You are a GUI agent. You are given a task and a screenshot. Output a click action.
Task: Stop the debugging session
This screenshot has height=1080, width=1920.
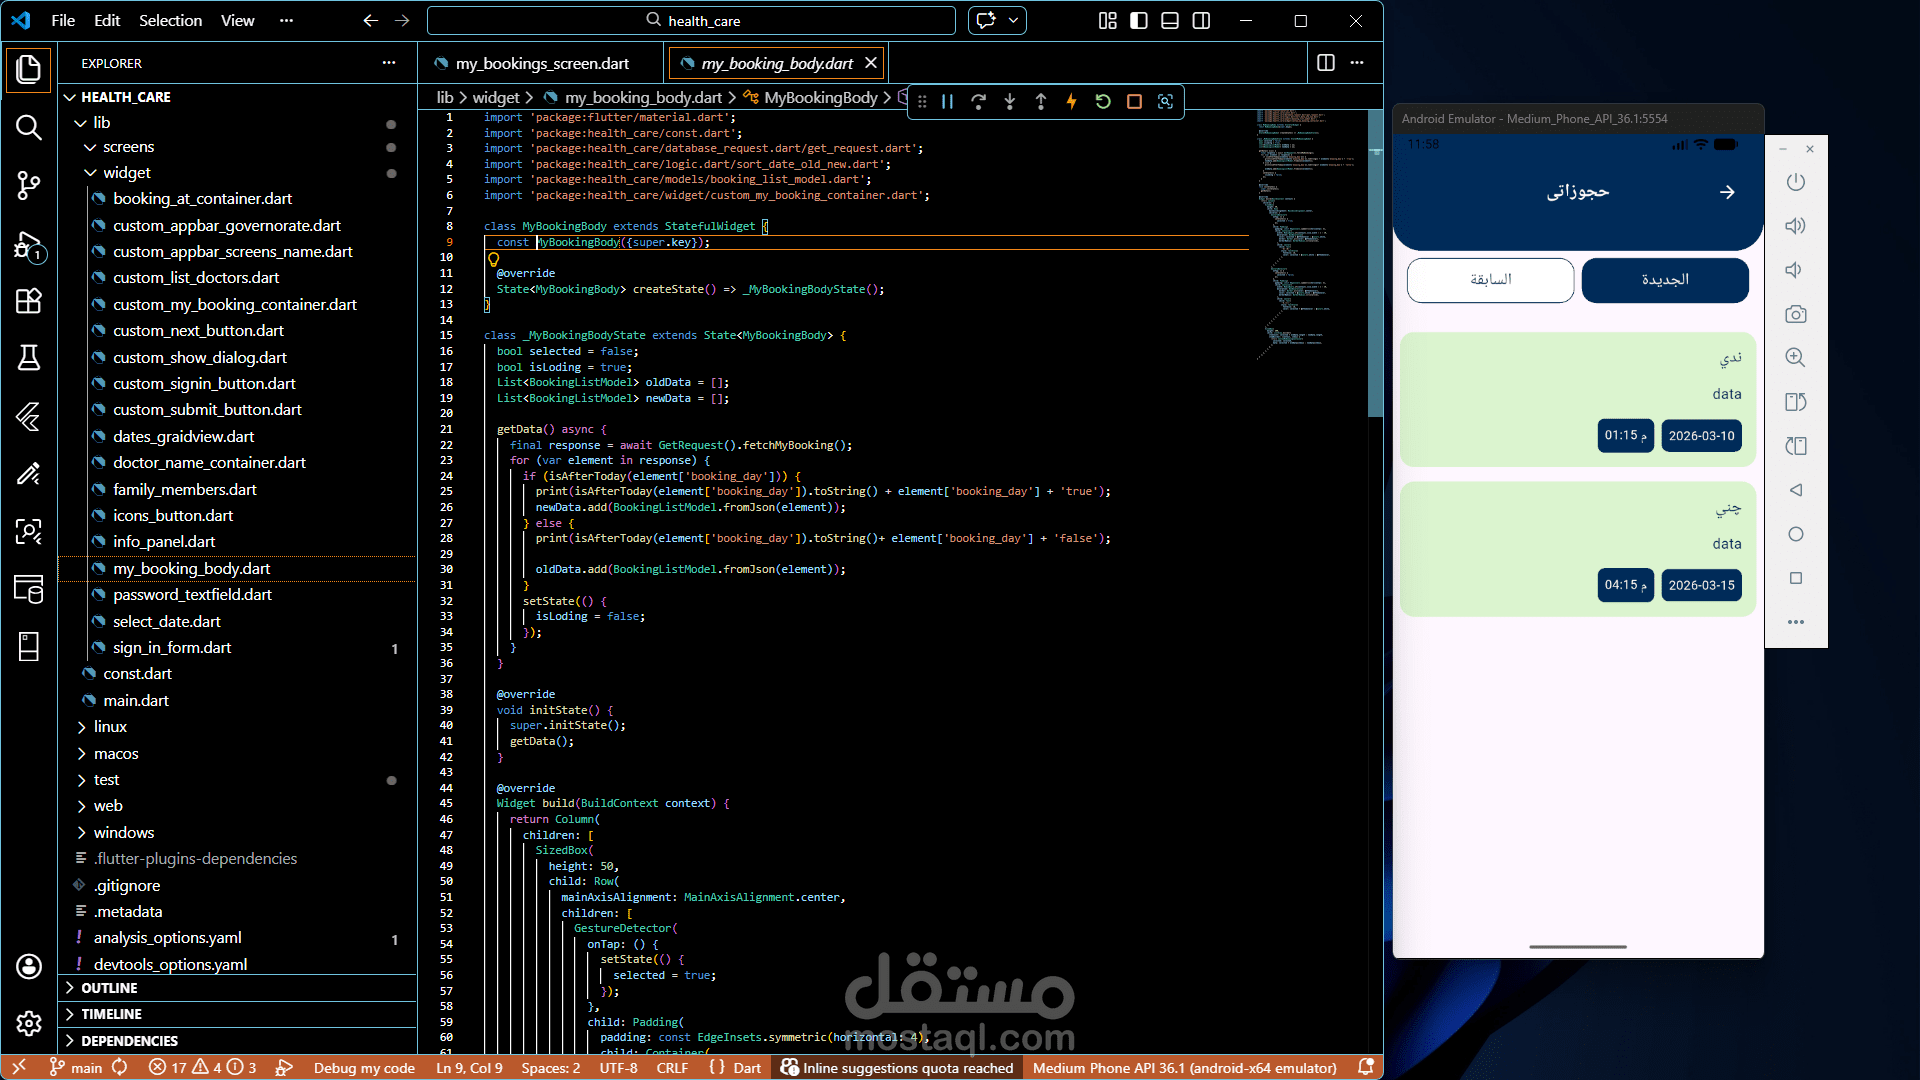coord(1134,101)
